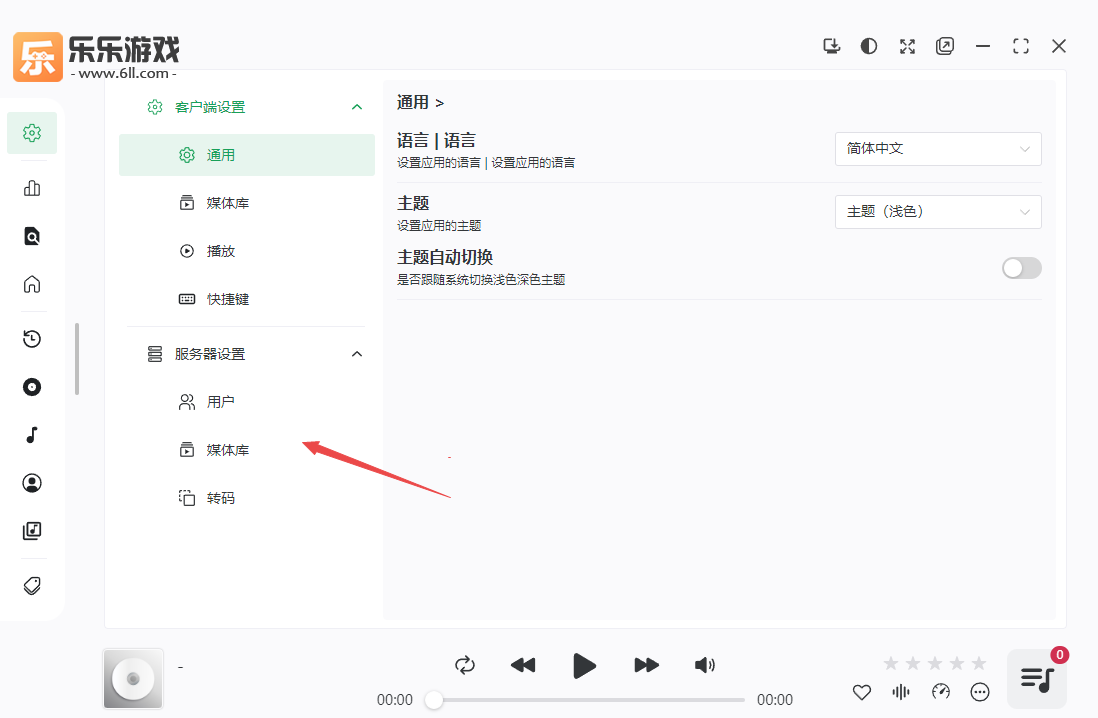Image resolution: width=1098 pixels, height=718 pixels.
Task: Click the album cover thumbnail
Action: tap(133, 679)
